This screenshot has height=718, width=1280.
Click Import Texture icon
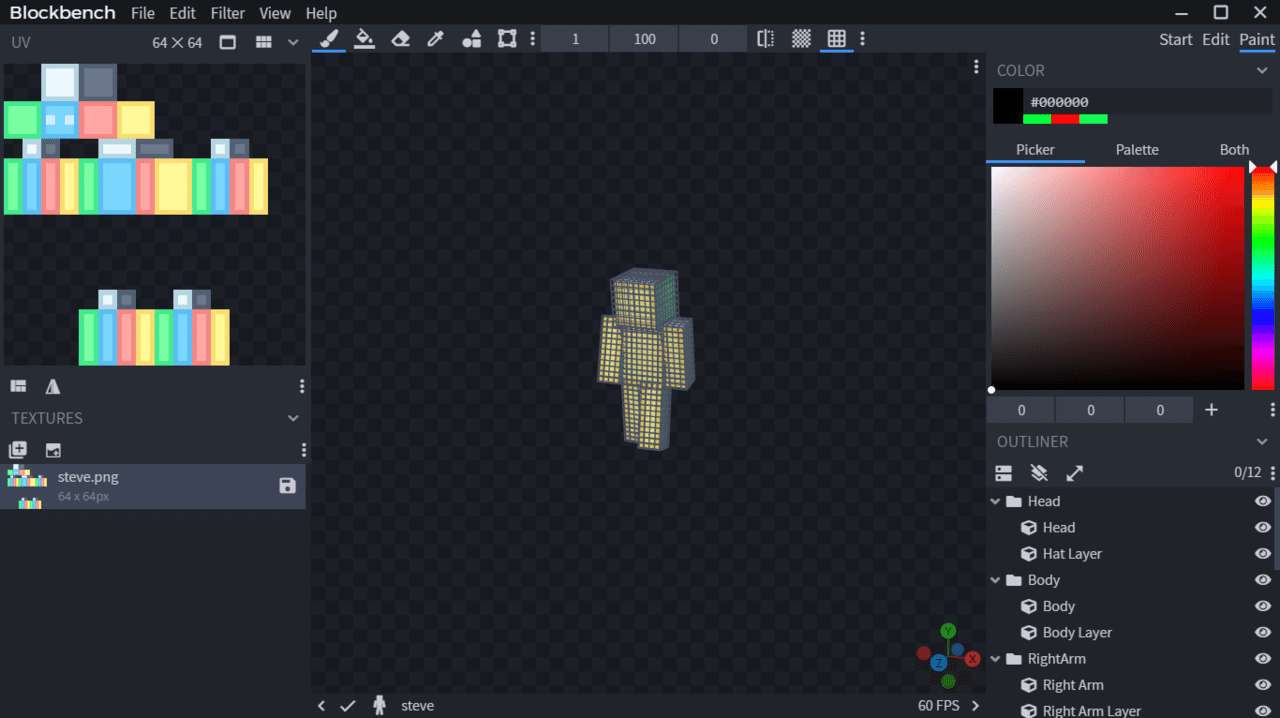pyautogui.click(x=53, y=450)
